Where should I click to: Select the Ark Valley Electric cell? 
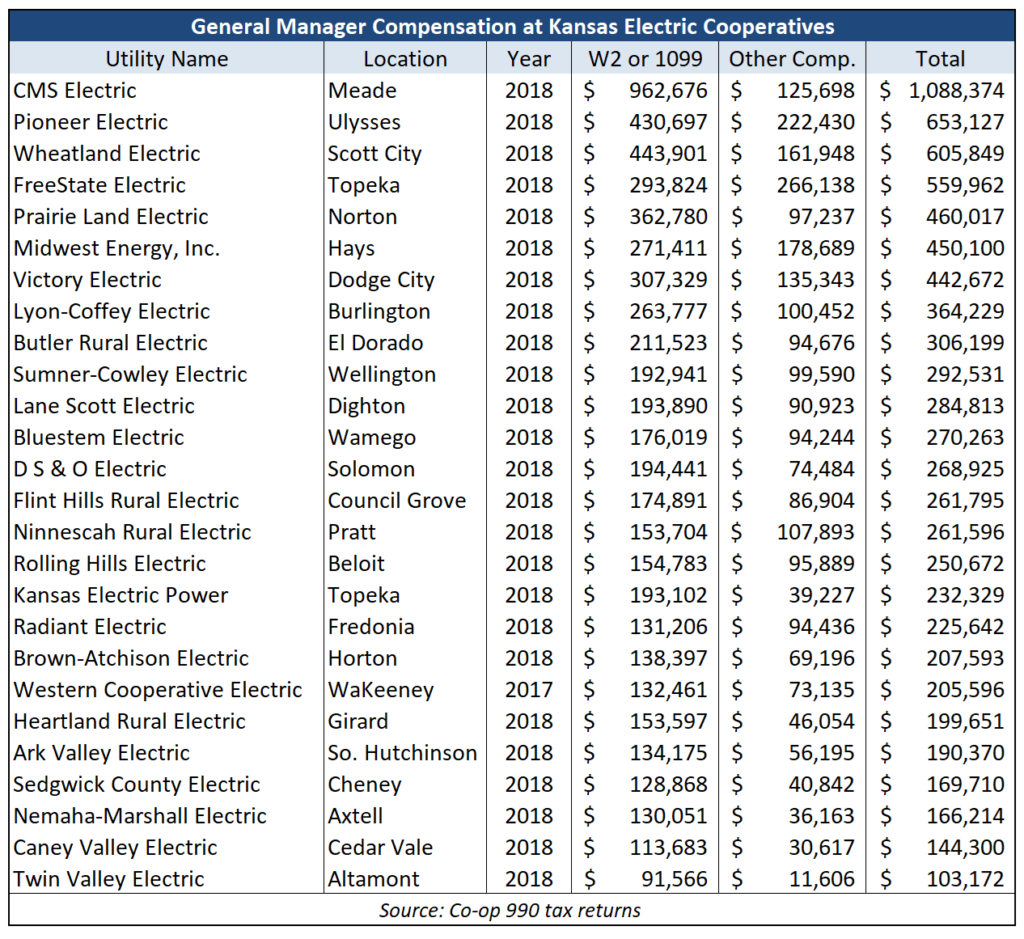tap(102, 753)
